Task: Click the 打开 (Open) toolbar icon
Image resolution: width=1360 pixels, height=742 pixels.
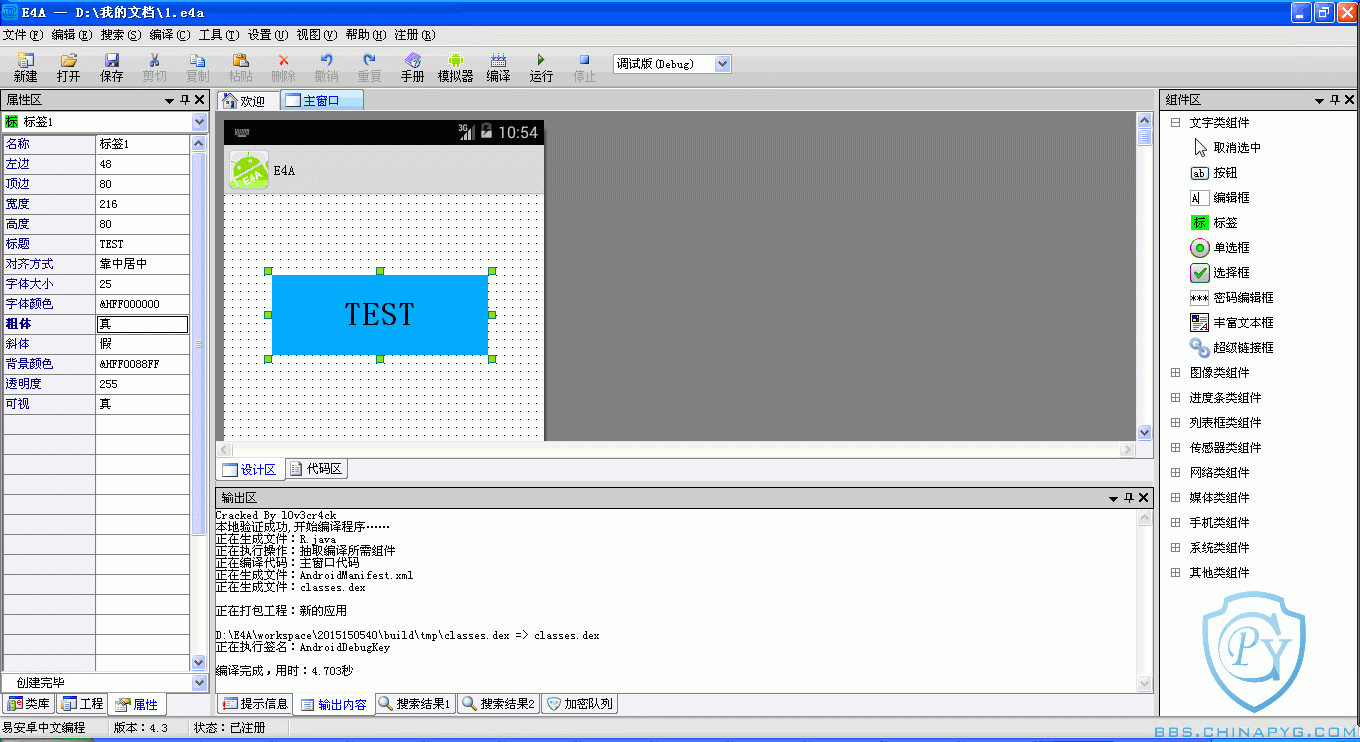Action: [x=68, y=68]
